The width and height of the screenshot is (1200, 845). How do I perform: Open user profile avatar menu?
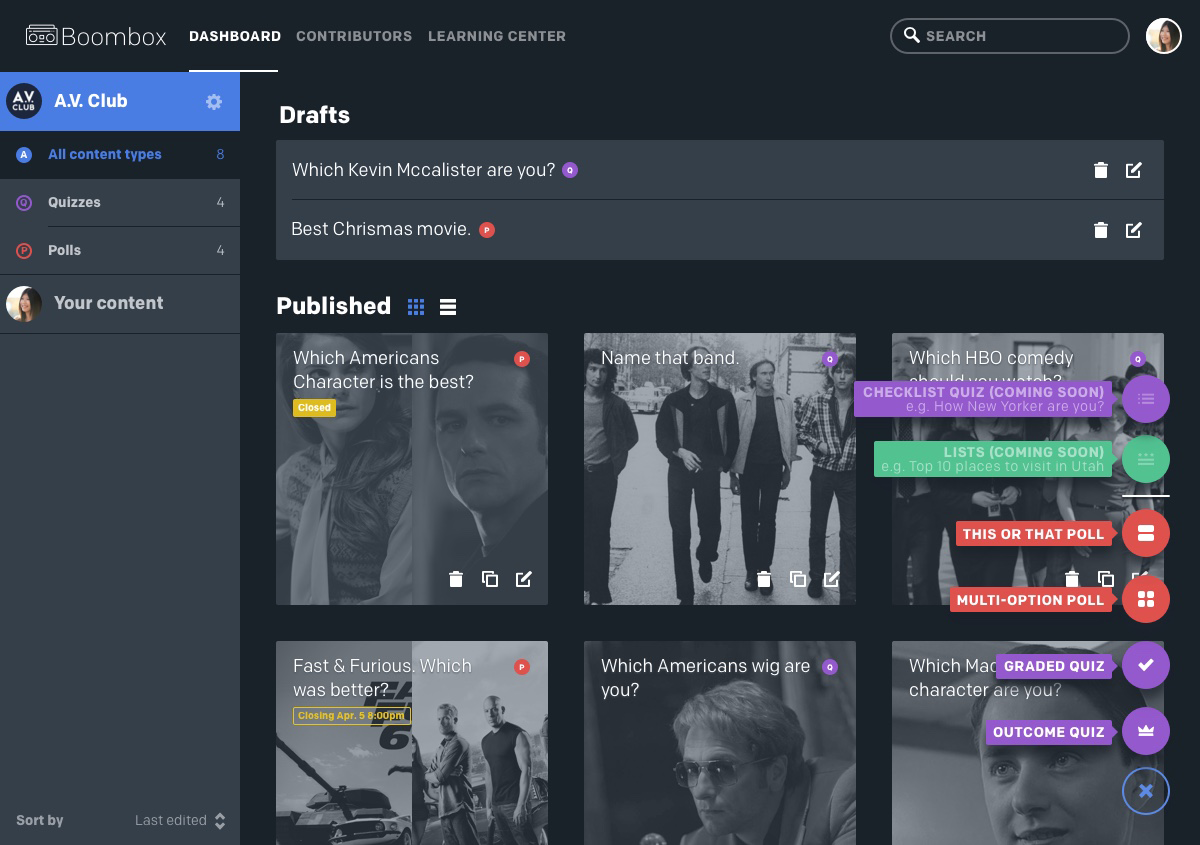click(x=1164, y=36)
